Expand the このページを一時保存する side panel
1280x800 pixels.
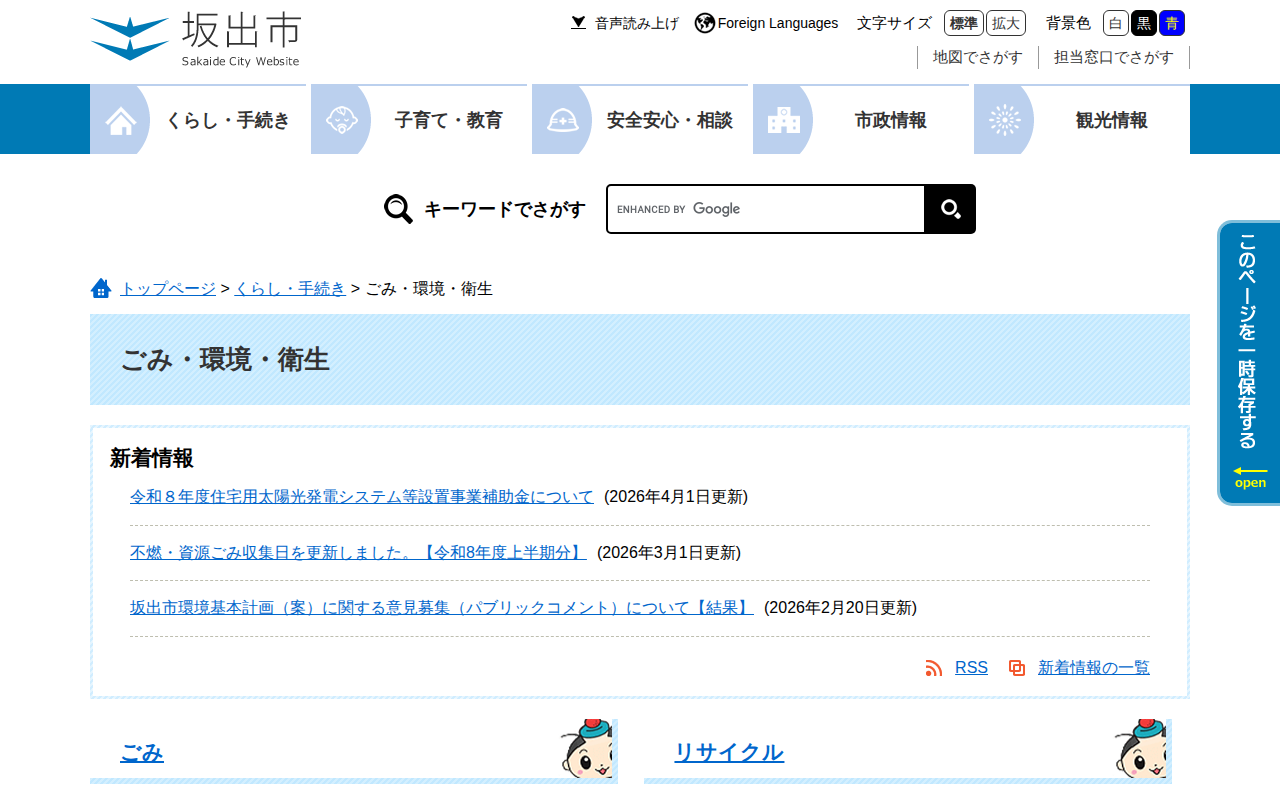(1249, 363)
